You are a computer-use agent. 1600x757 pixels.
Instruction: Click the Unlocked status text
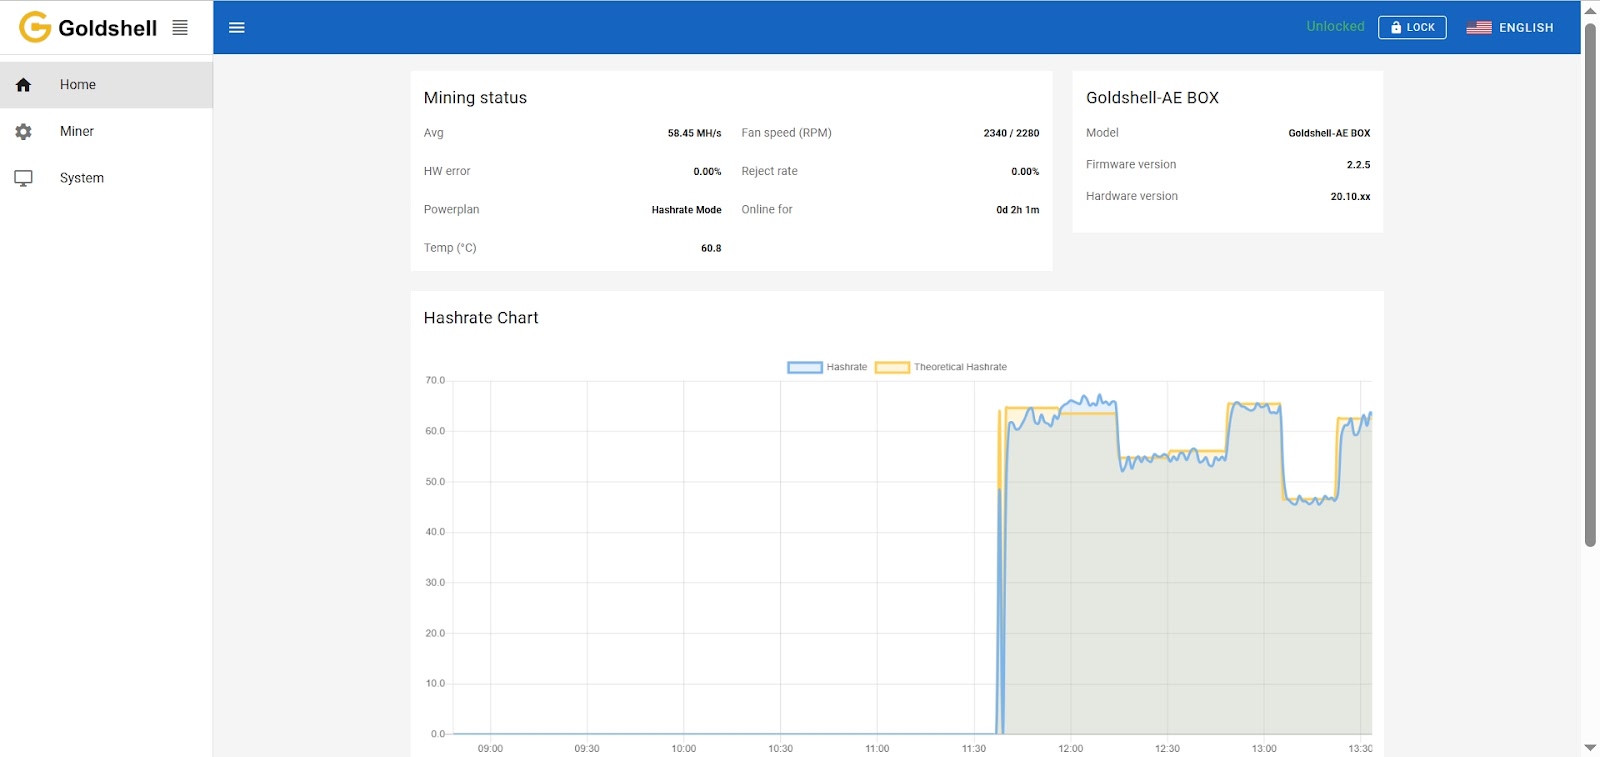(1335, 26)
